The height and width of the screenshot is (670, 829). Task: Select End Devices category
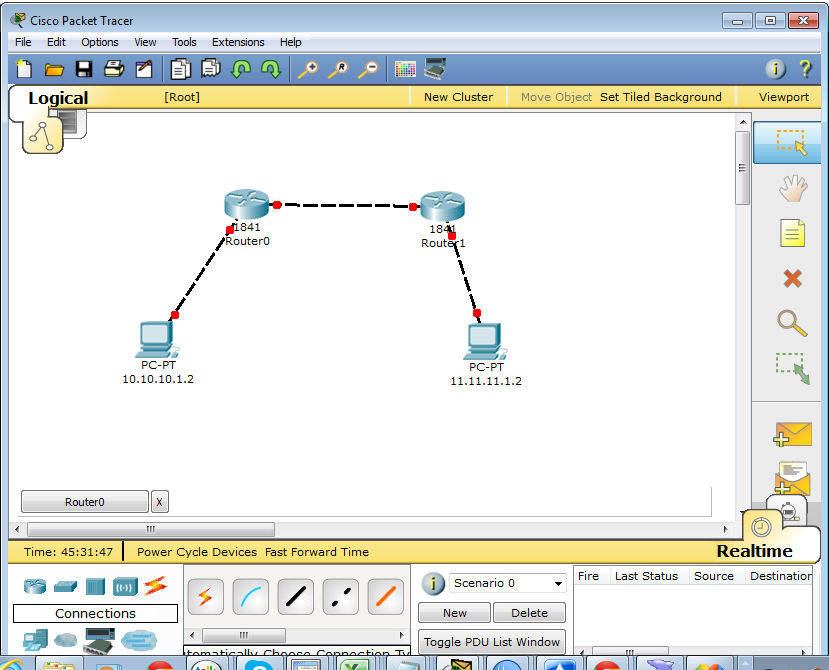(x=35, y=640)
